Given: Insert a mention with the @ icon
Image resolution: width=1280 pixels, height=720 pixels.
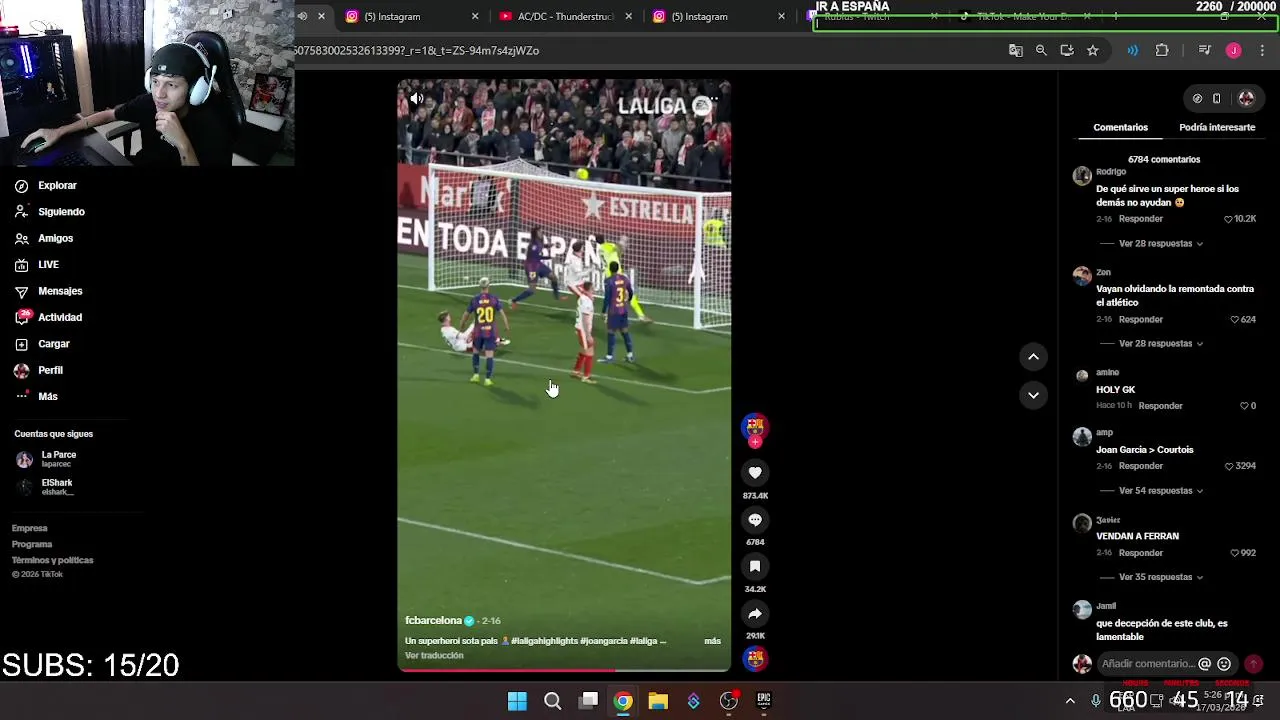Looking at the screenshot, I should (1204, 664).
